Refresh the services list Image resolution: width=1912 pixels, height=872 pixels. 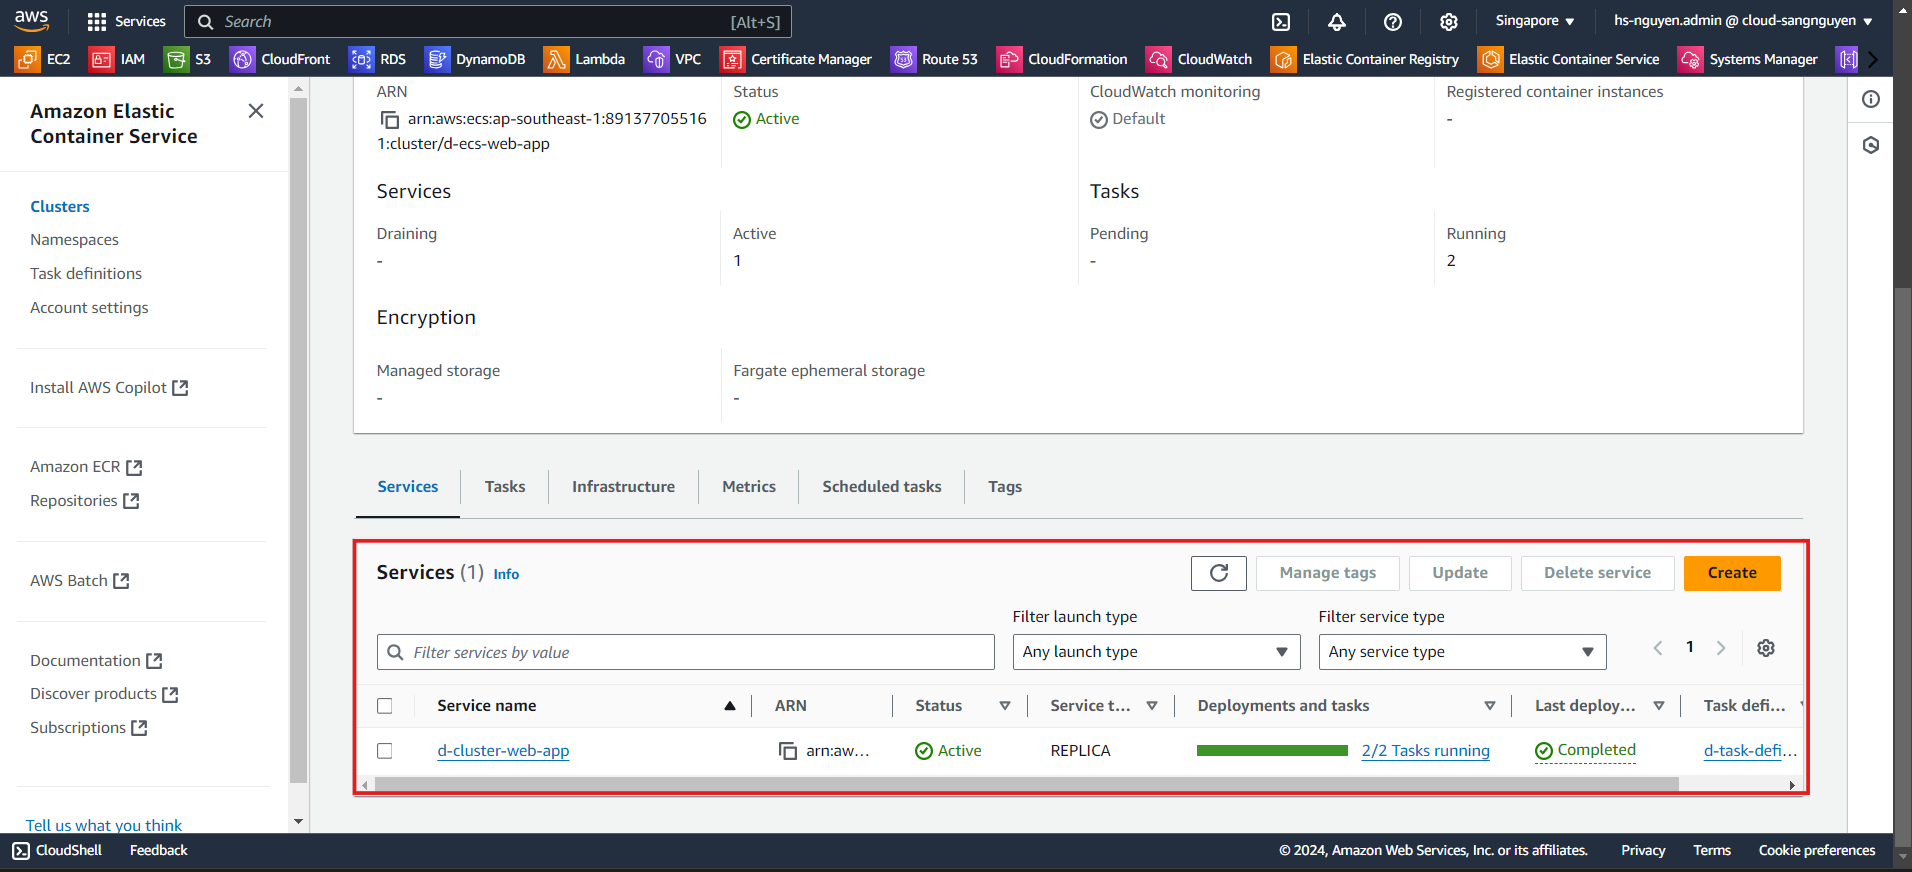pos(1218,573)
